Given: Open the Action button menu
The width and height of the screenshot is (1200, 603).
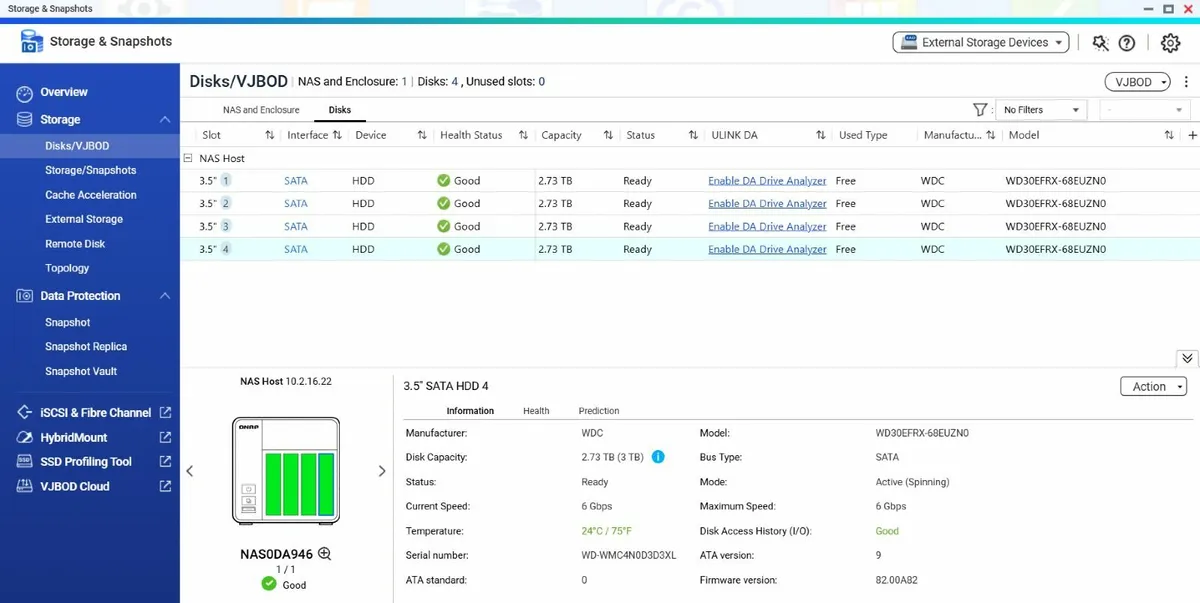Looking at the screenshot, I should [1153, 387].
